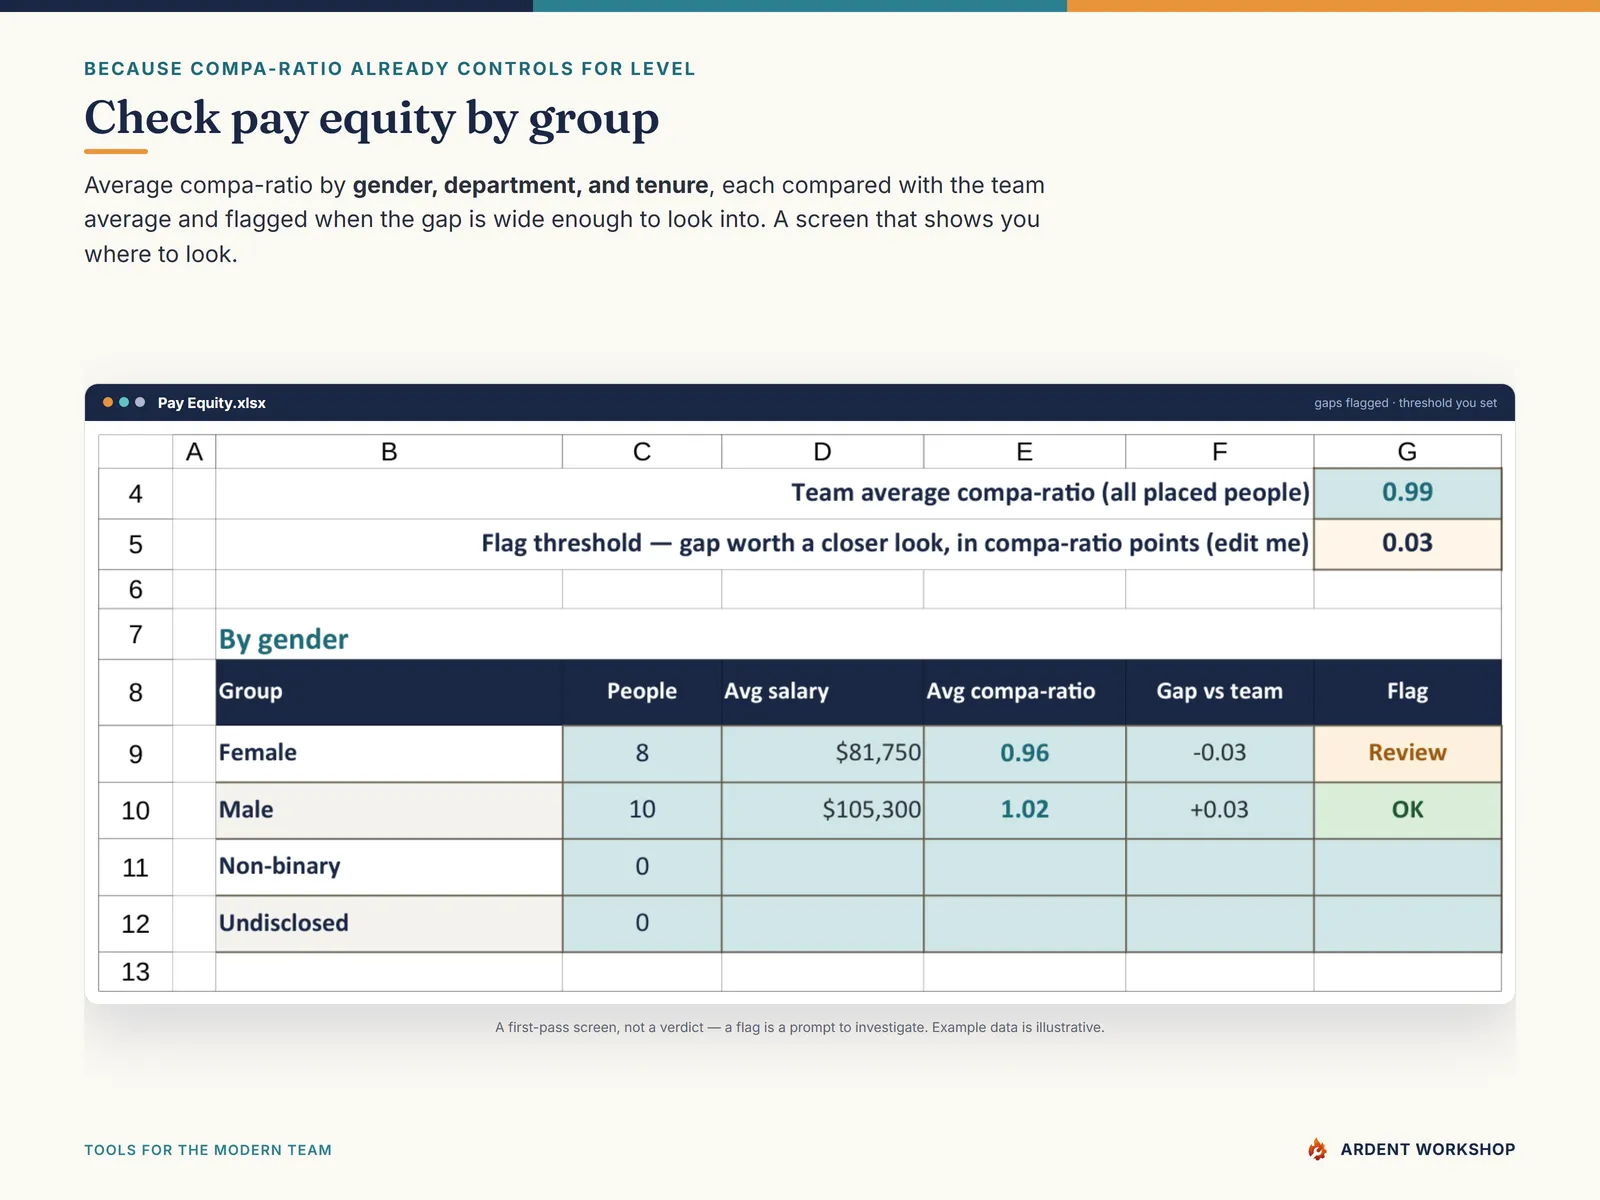This screenshot has height=1200, width=1600.
Task: Select column header G
Action: (1407, 452)
